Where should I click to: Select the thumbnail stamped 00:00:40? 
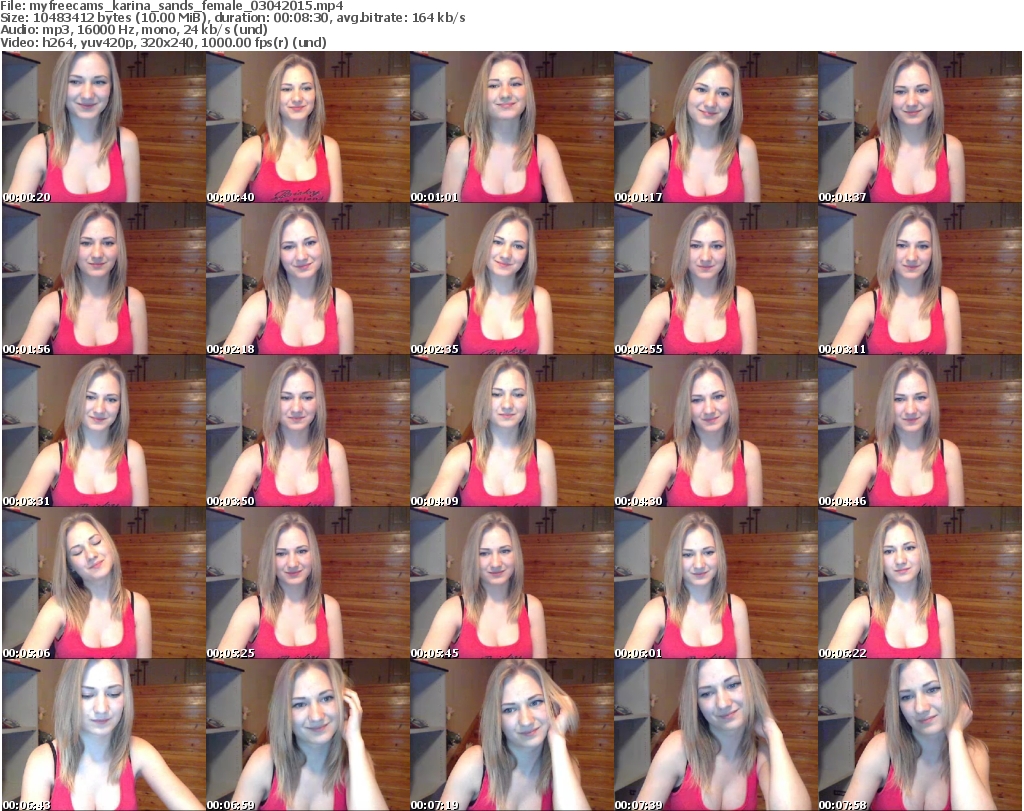308,127
